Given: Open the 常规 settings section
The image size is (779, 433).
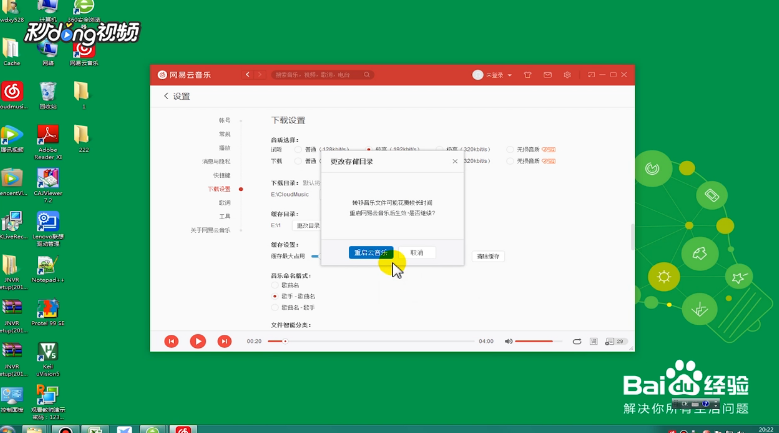Looking at the screenshot, I should tap(225, 134).
